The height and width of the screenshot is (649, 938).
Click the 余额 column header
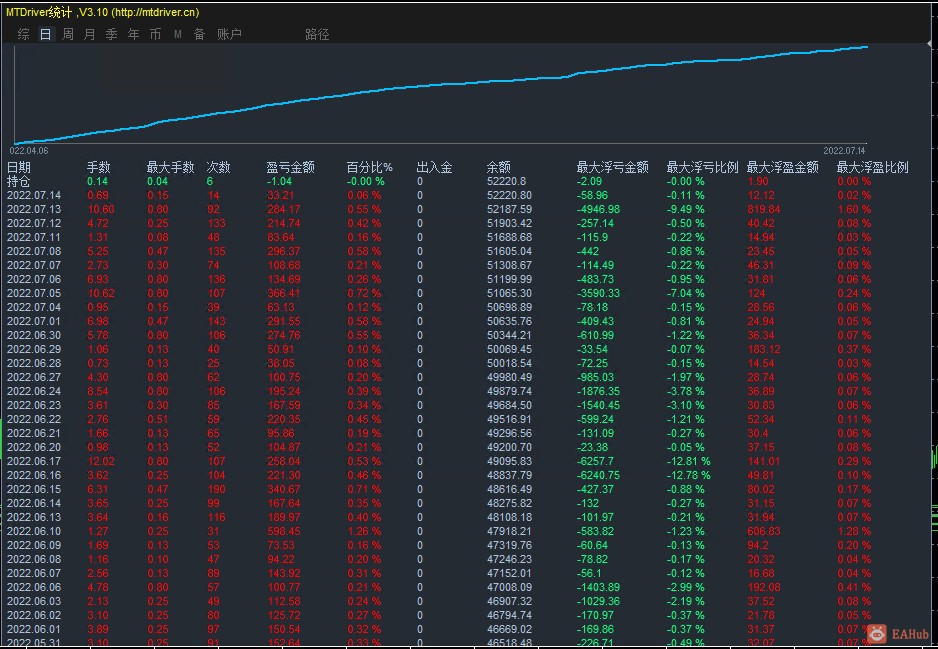coord(498,168)
